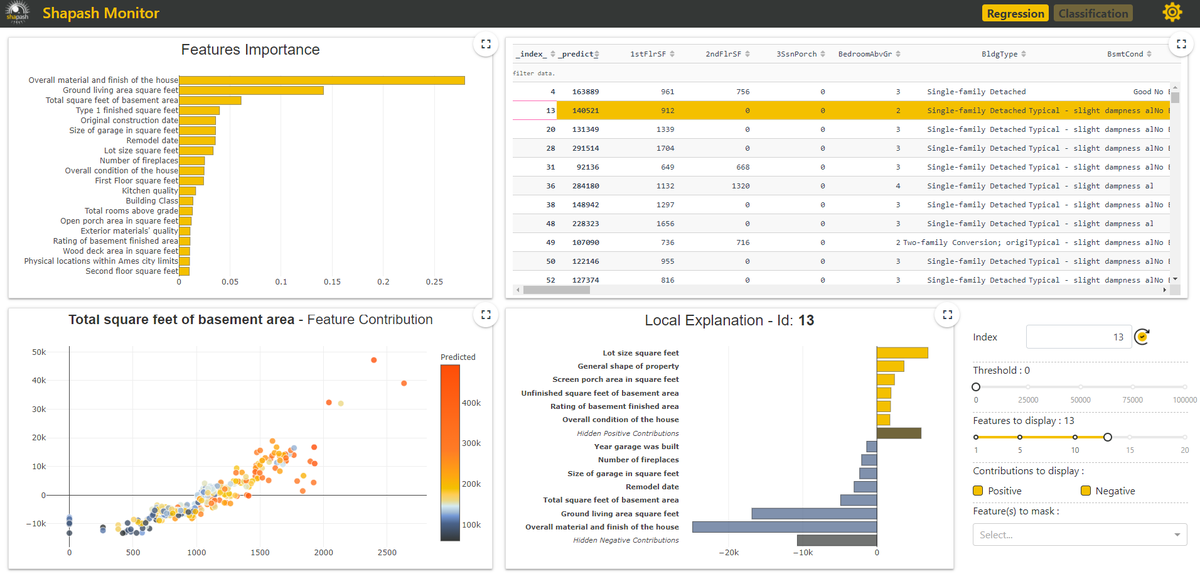Click the Lot size square feet importance bar
This screenshot has height=581, width=1200.
[x=196, y=150]
